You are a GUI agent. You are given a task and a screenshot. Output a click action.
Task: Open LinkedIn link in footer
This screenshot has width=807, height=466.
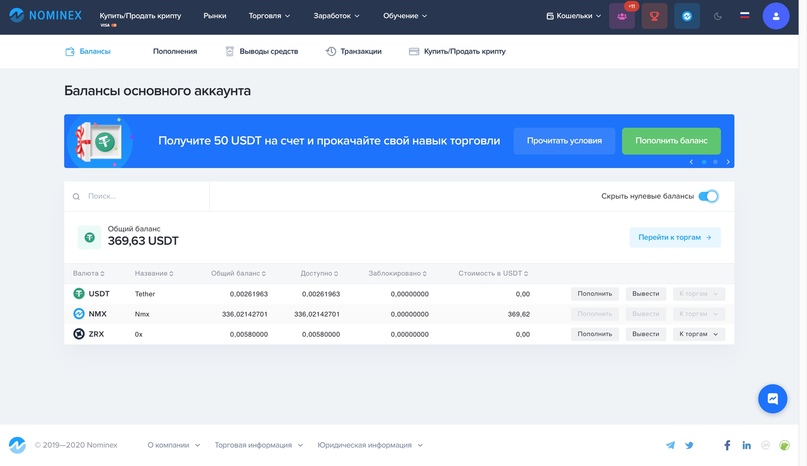click(x=746, y=445)
